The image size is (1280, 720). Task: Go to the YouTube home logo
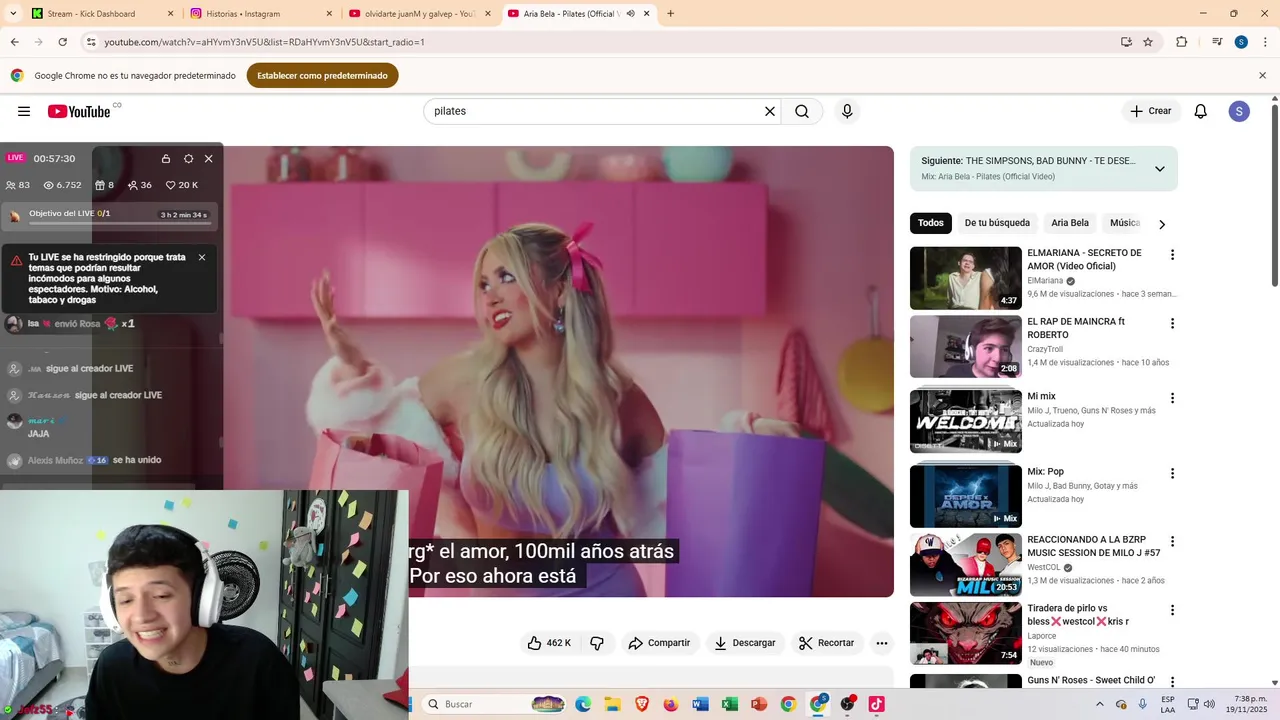(x=79, y=111)
